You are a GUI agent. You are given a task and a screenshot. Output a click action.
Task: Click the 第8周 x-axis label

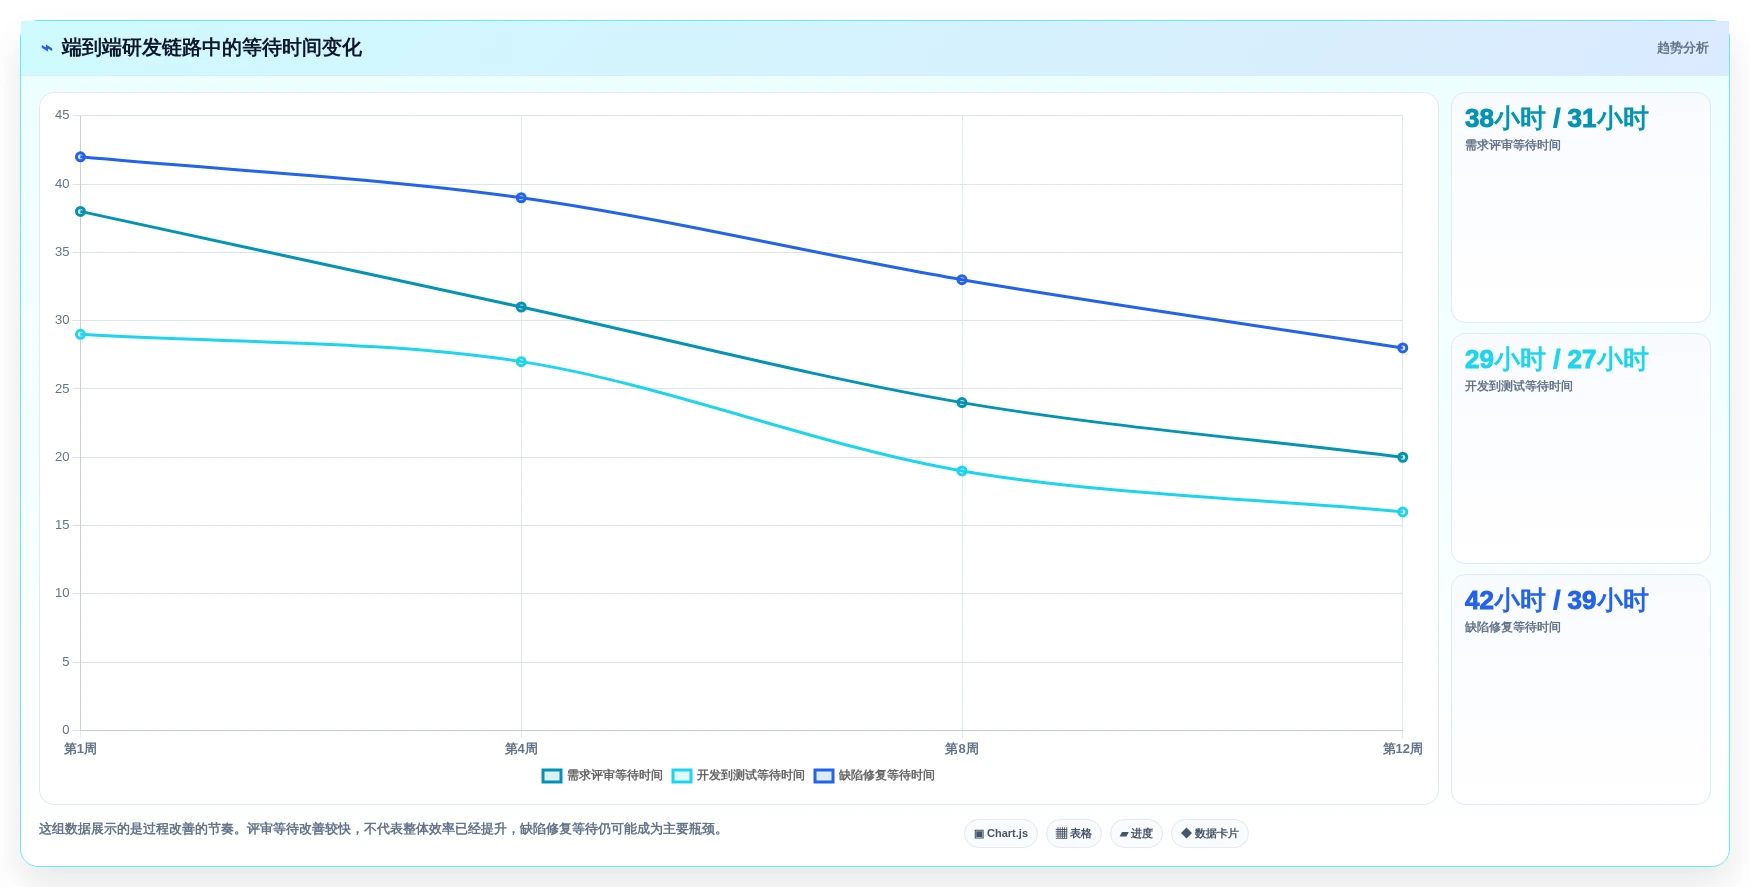point(962,749)
